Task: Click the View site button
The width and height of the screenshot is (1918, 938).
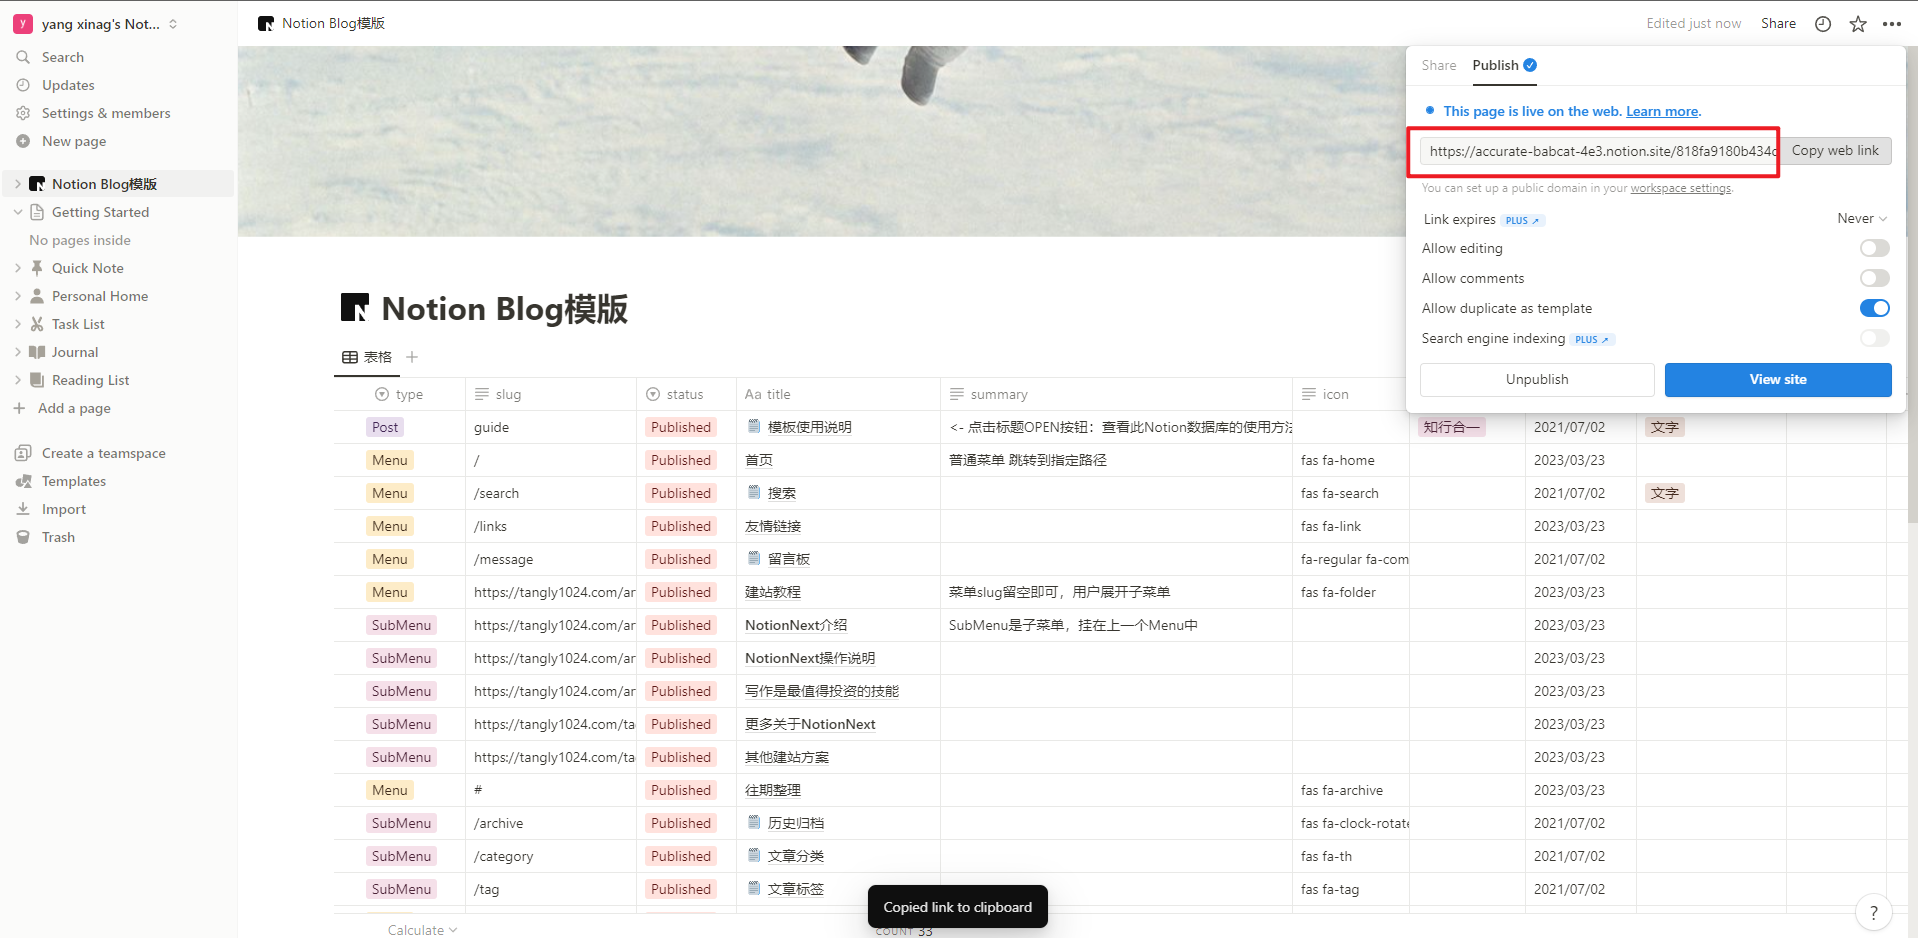Action: click(x=1778, y=380)
